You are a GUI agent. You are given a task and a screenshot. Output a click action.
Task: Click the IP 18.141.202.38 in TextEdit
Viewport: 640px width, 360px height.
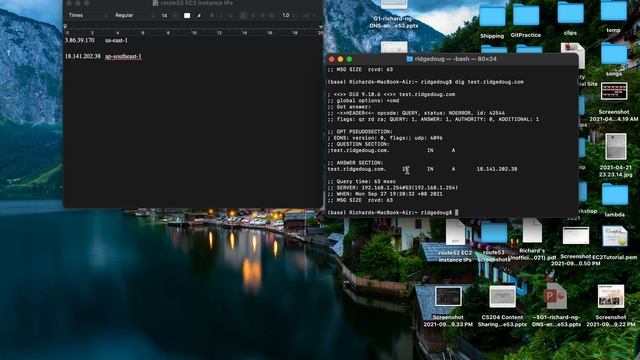tap(82, 56)
